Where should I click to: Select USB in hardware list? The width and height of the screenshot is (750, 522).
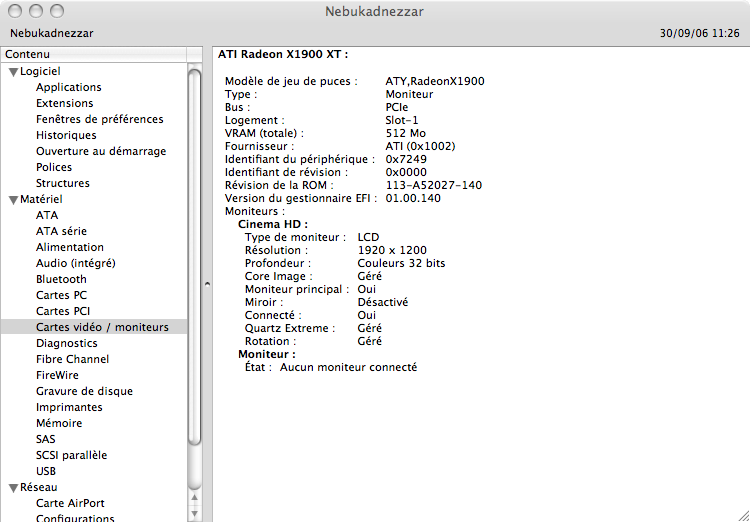click(x=46, y=471)
